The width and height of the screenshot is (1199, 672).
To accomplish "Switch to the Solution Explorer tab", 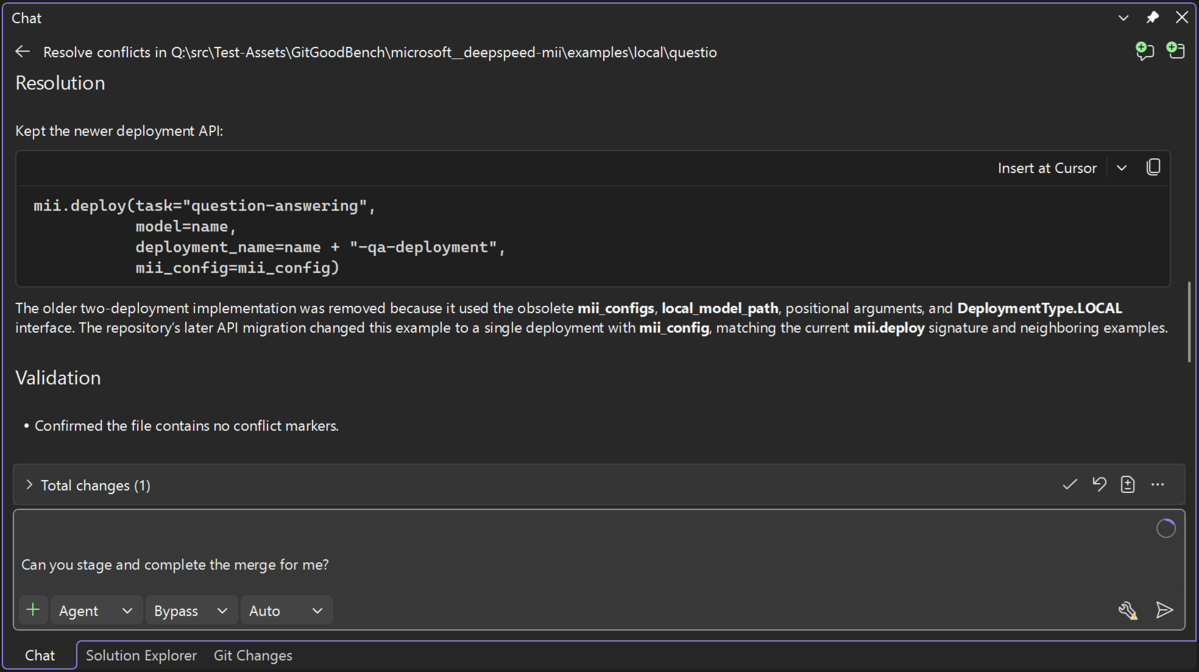I will [x=141, y=655].
